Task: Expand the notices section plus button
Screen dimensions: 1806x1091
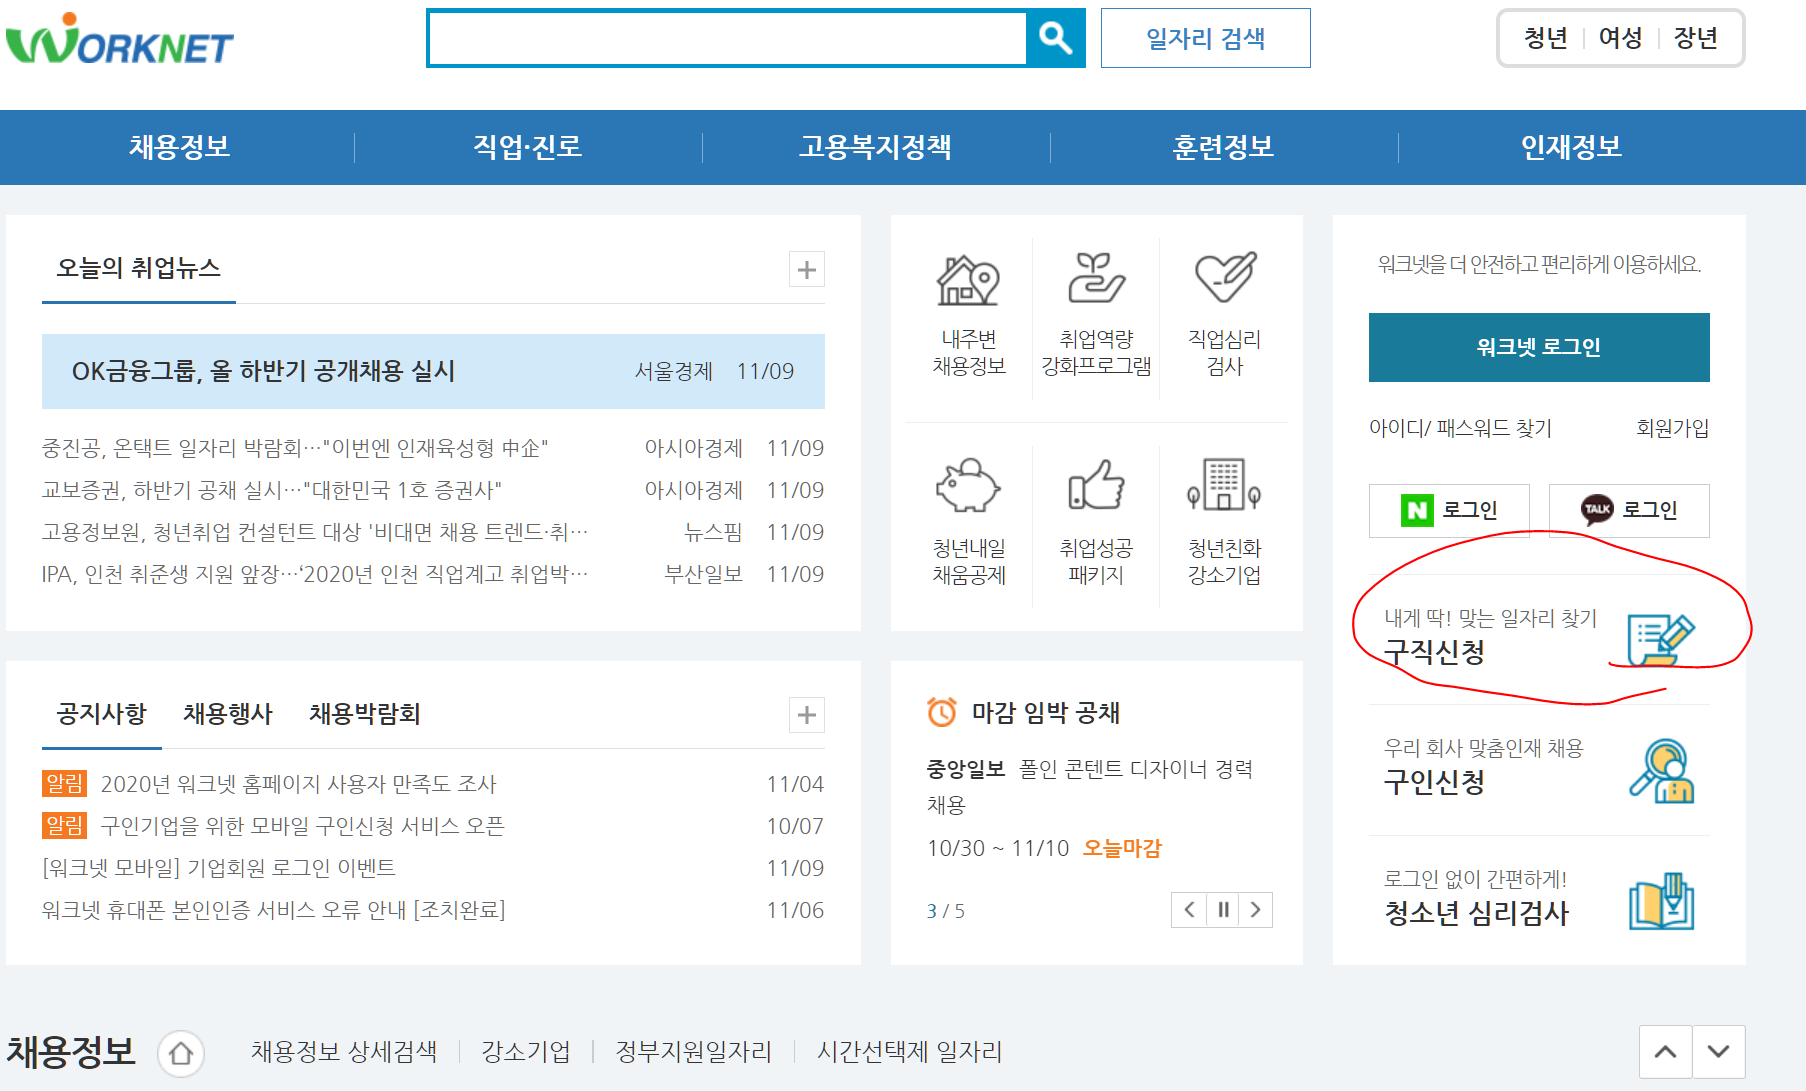Action: (807, 715)
